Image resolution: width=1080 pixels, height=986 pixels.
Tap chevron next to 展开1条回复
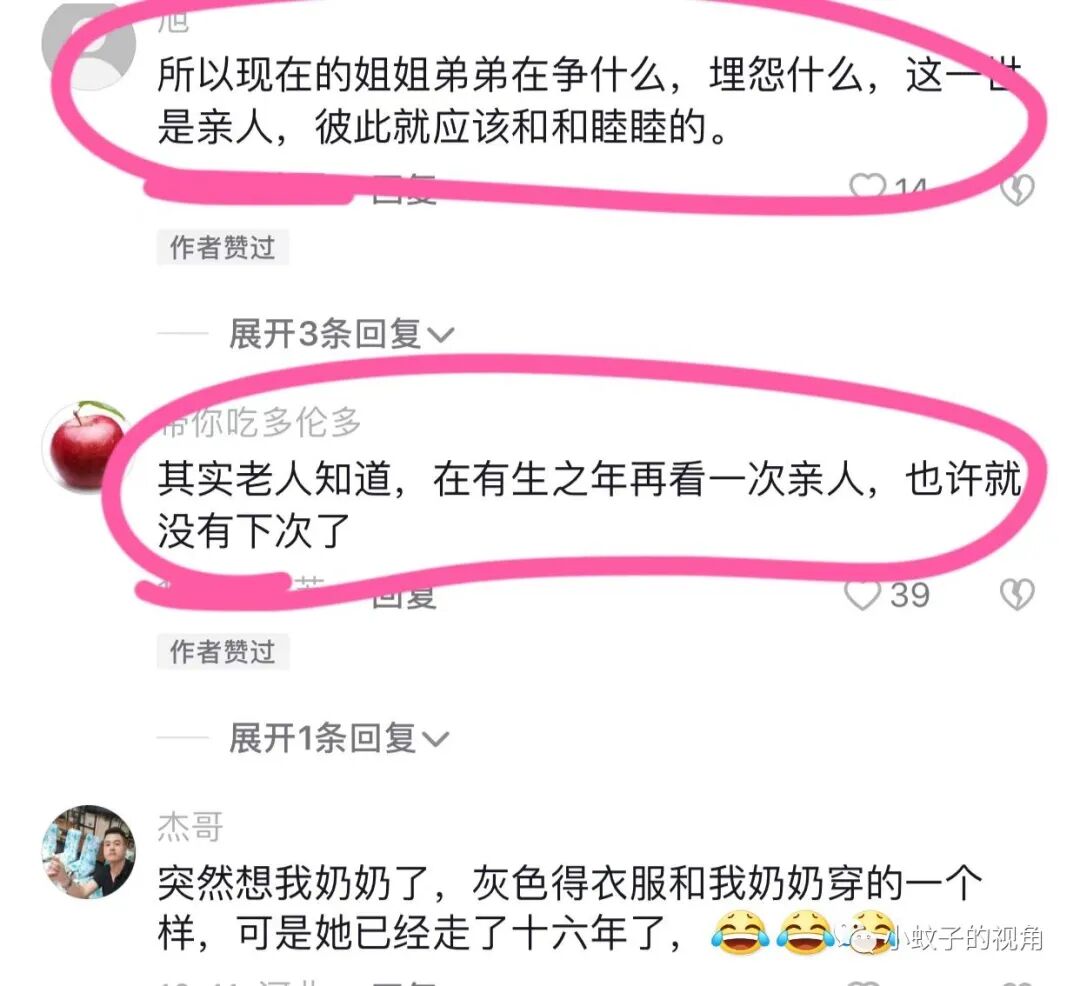(435, 740)
